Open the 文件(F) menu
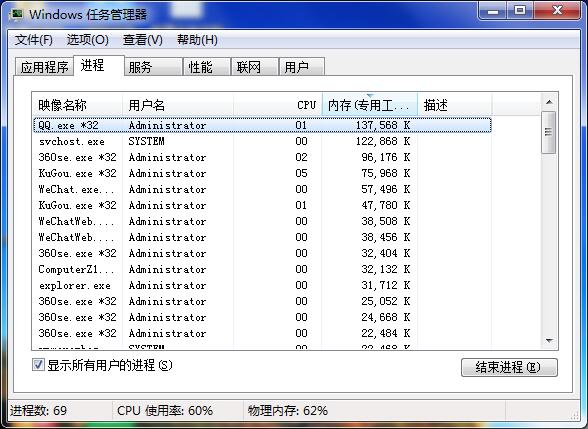This screenshot has width=588, height=429. pos(33,40)
